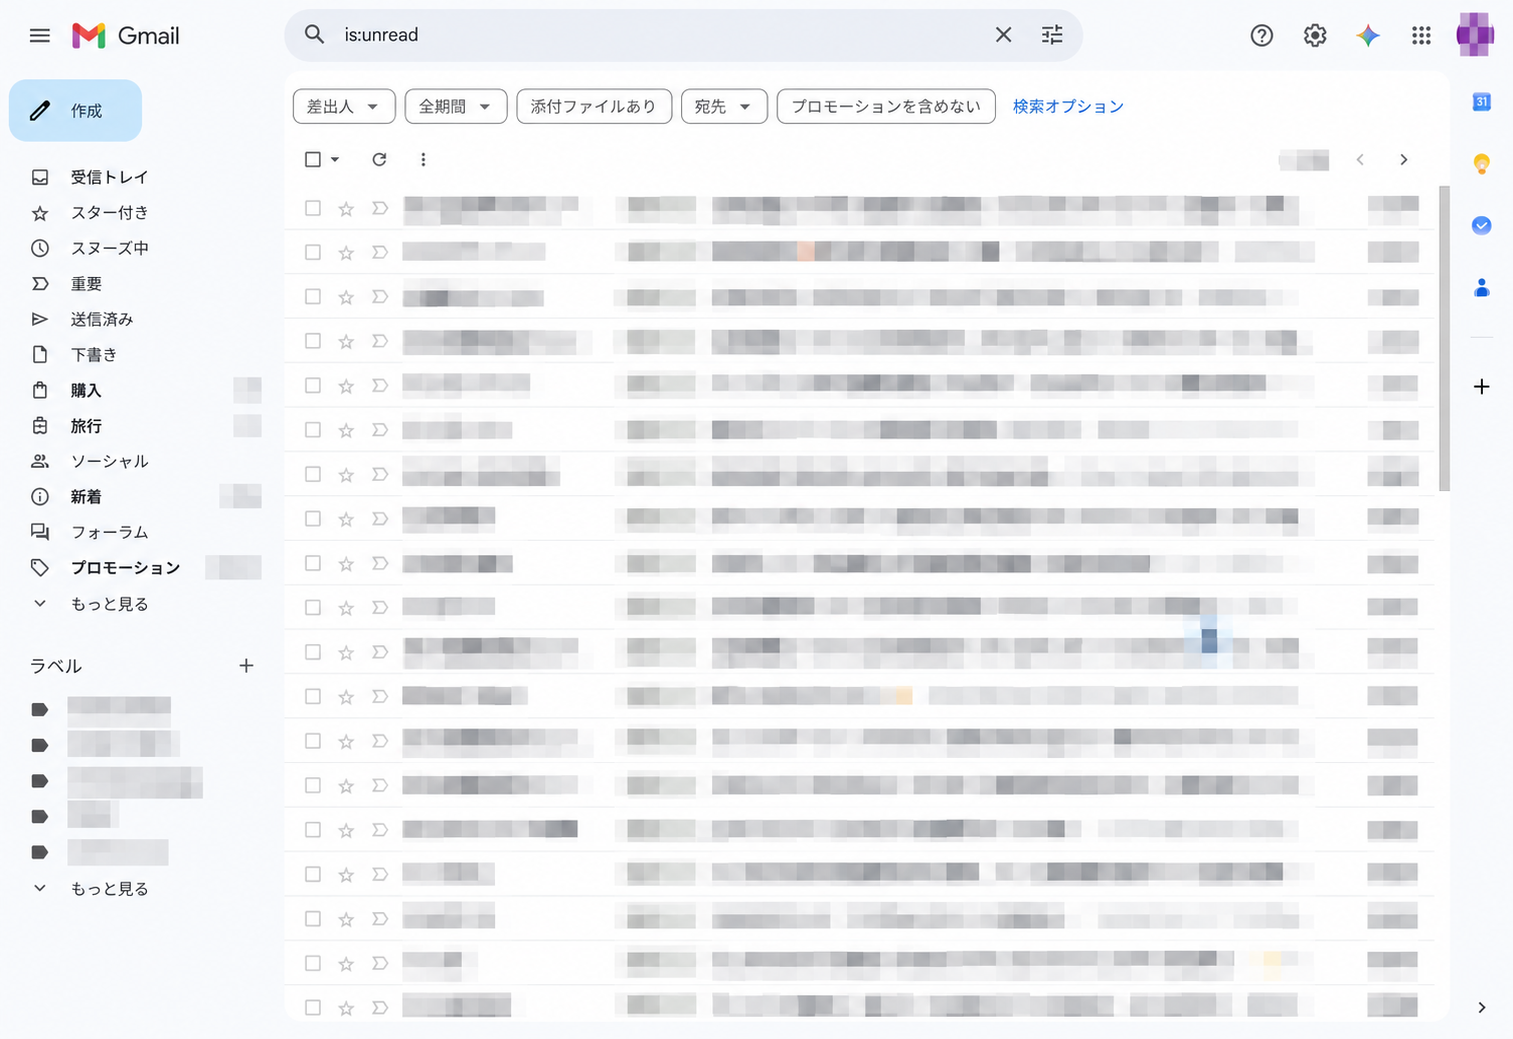Open the 差出人 filter dropdown
This screenshot has width=1513, height=1039.
(344, 107)
